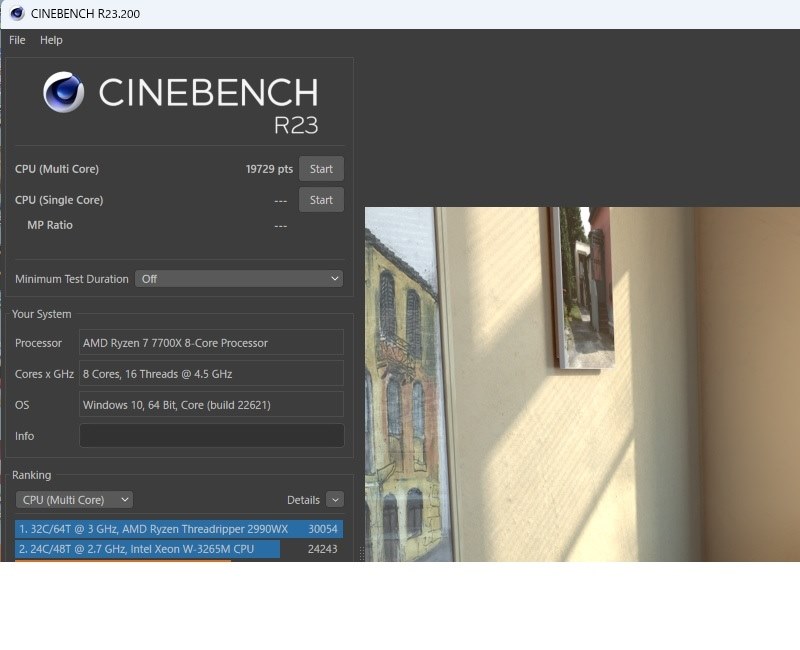This screenshot has width=800, height=650.
Task: Open the File menu
Action: [x=17, y=40]
